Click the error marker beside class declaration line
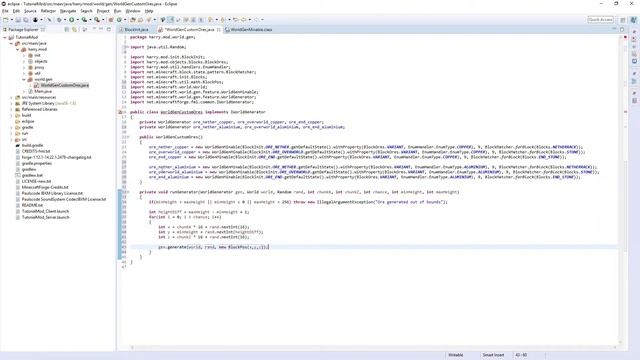 (x=120, y=112)
